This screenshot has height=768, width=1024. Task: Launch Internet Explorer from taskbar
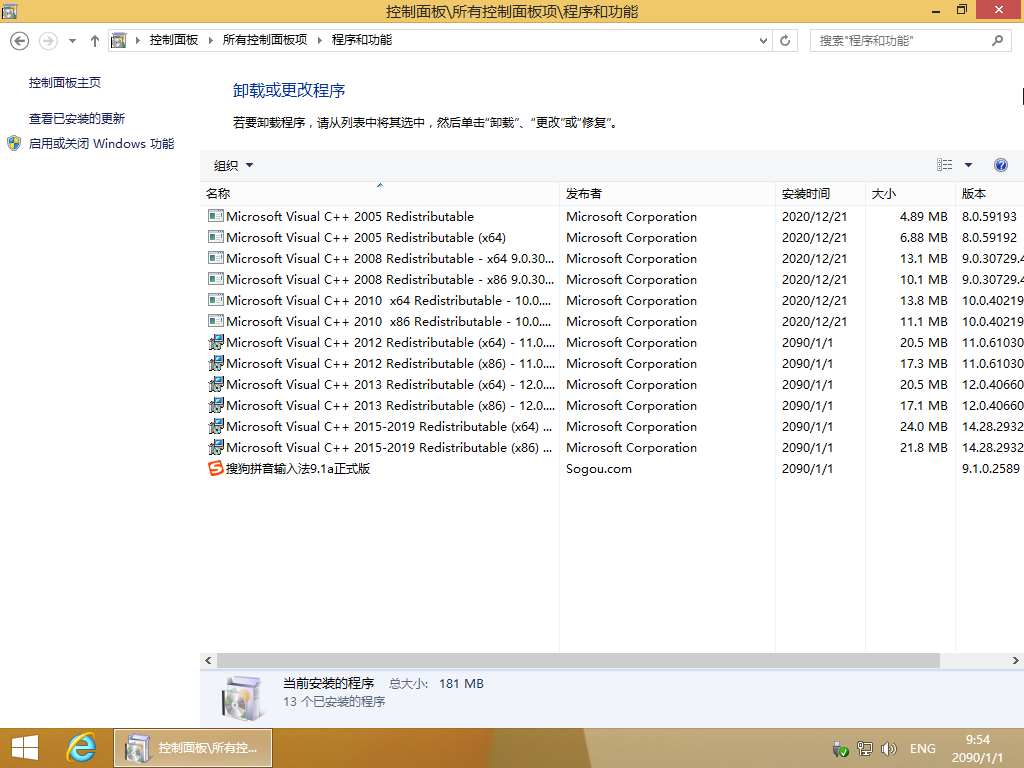coord(81,748)
